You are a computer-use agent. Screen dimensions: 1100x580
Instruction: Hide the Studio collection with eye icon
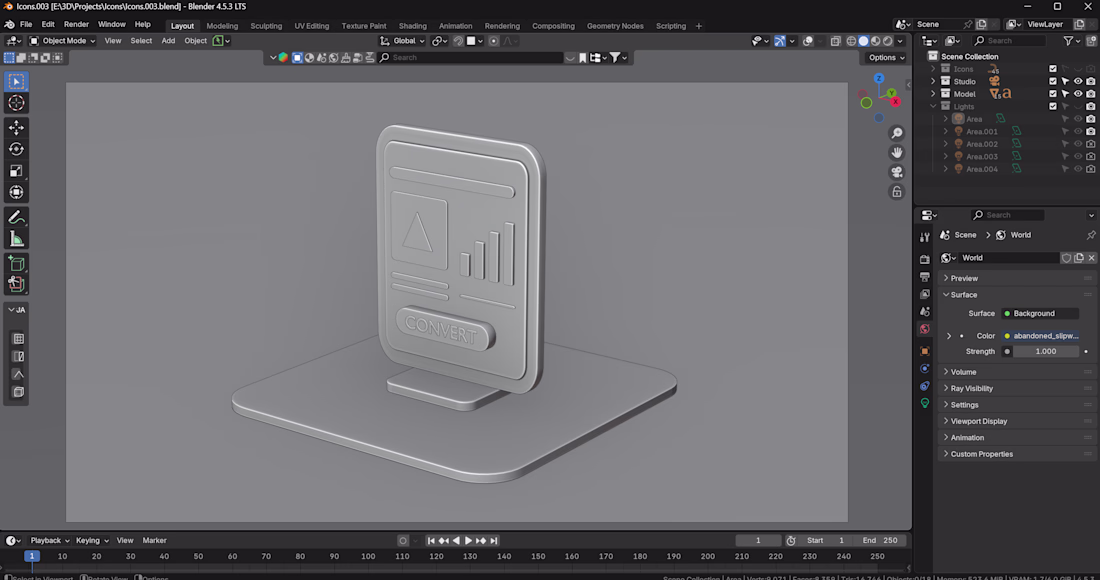coord(1078,81)
